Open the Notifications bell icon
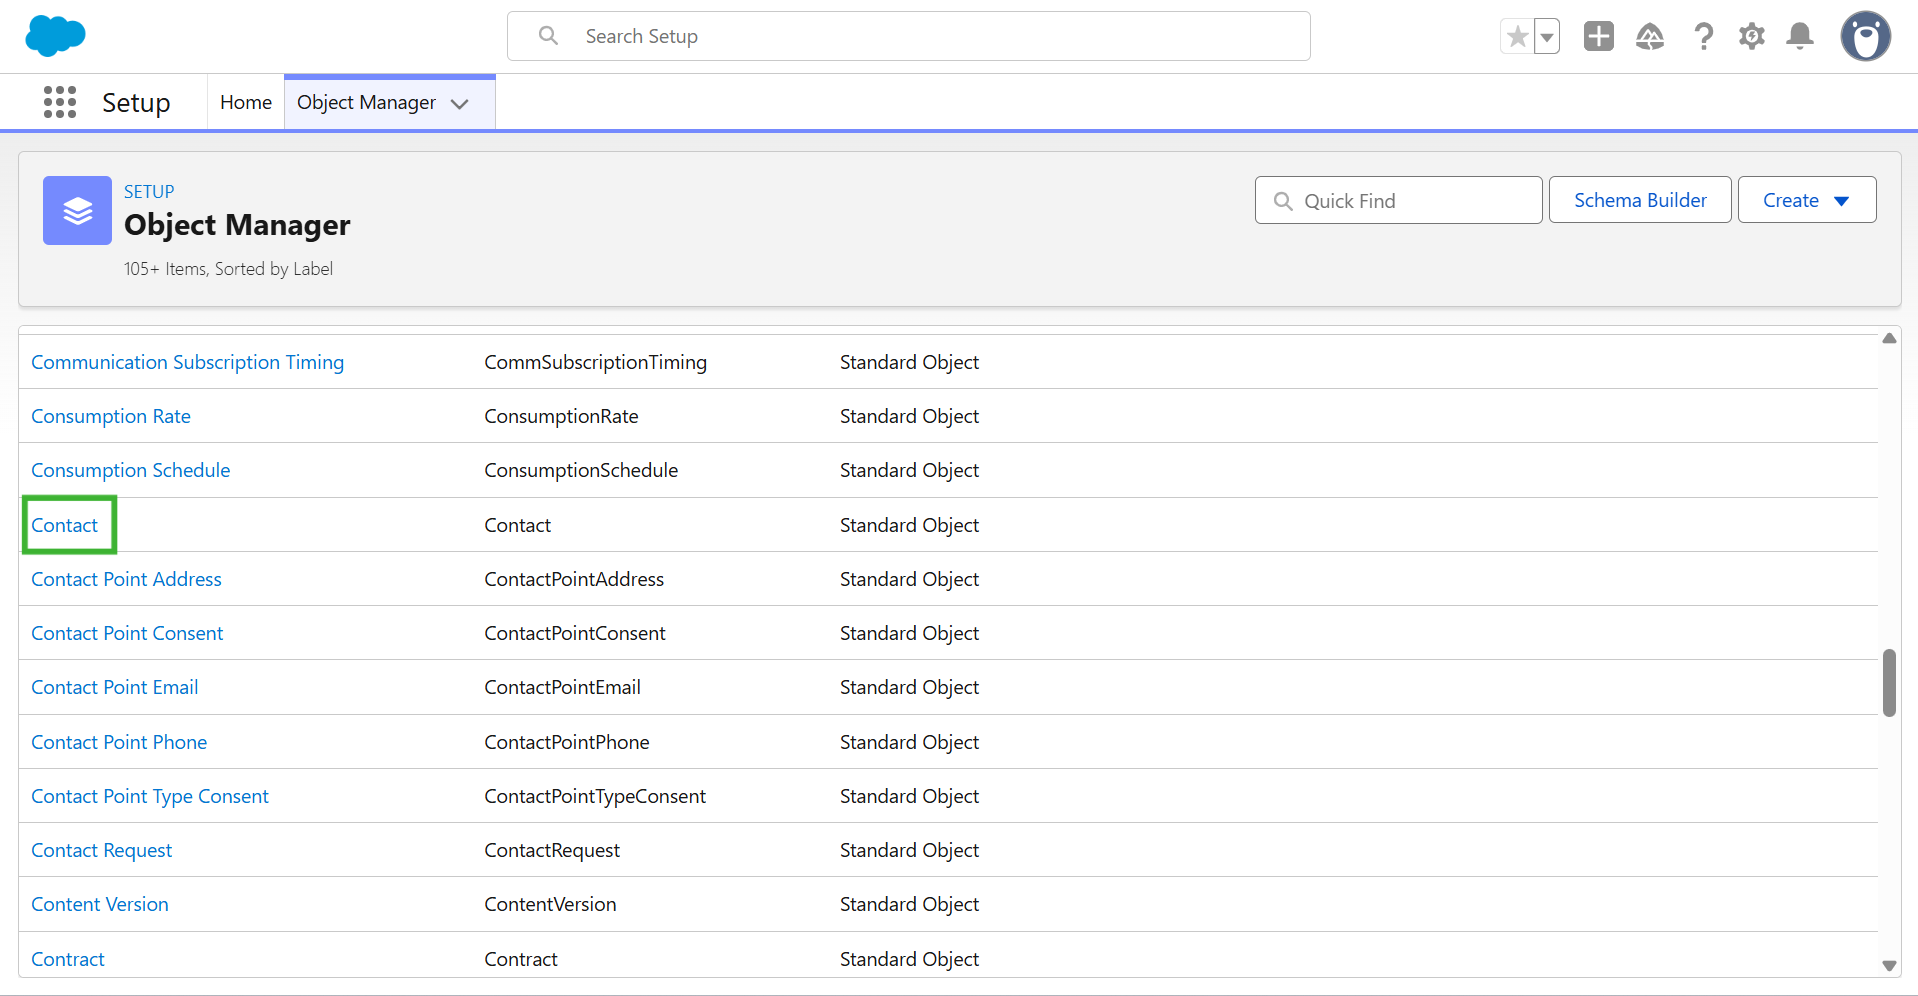This screenshot has width=1918, height=996. tap(1800, 36)
